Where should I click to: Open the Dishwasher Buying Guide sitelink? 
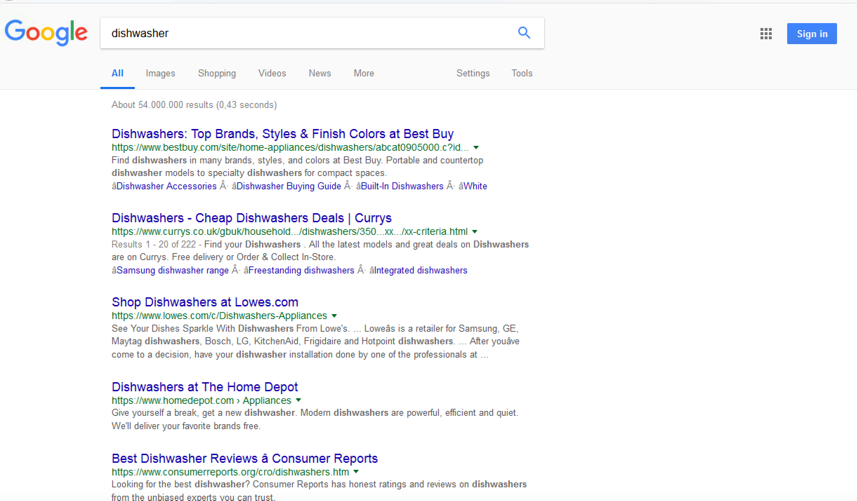tap(288, 186)
